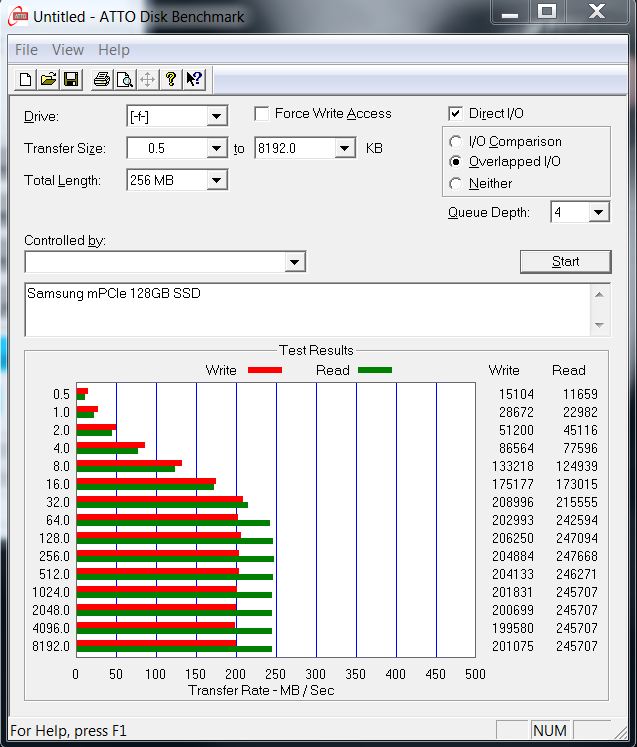Image resolution: width=637 pixels, height=747 pixels.
Task: Select the I/O Comparison radio button
Action: pyautogui.click(x=456, y=142)
